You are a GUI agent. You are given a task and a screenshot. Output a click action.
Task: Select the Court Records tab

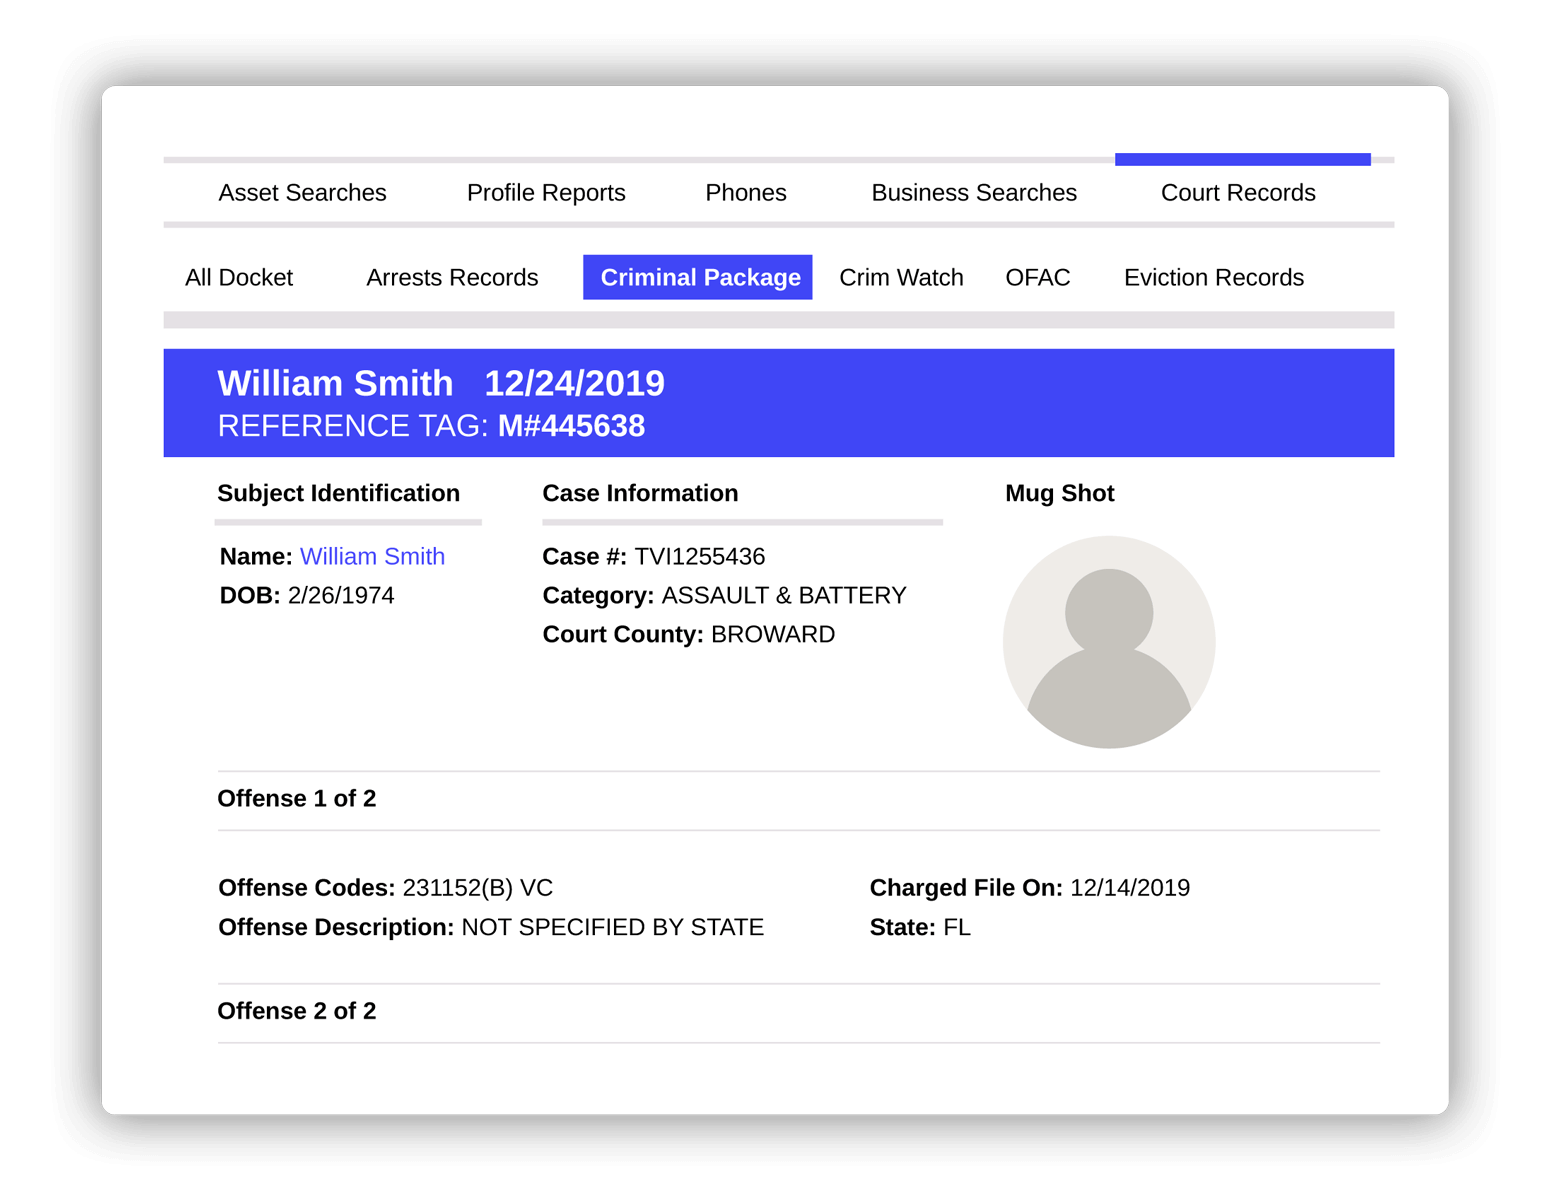coord(1238,192)
